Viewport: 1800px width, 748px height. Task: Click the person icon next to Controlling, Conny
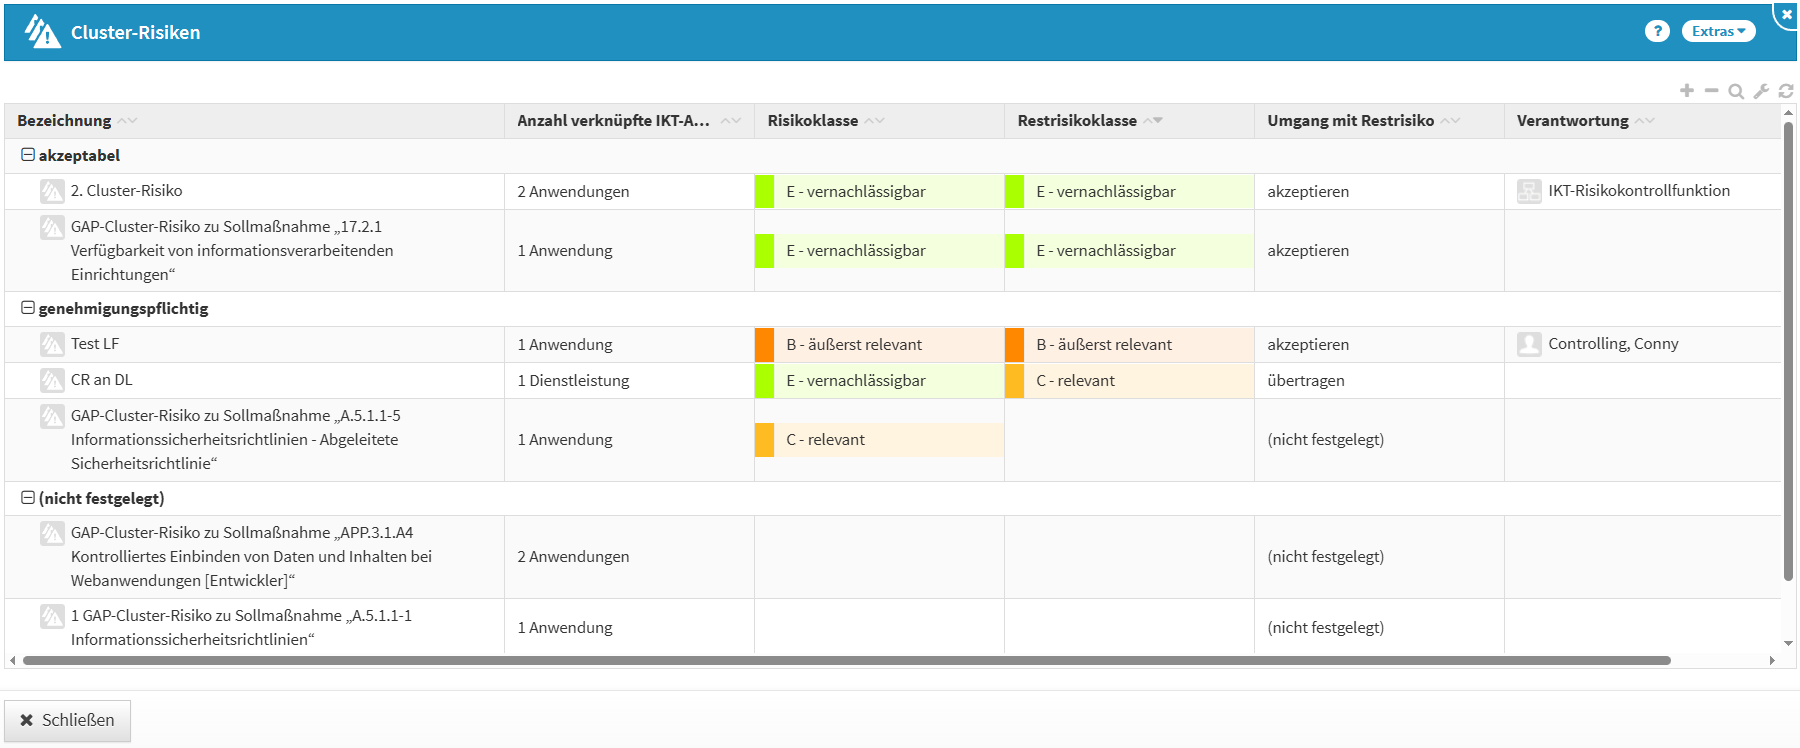(1529, 344)
